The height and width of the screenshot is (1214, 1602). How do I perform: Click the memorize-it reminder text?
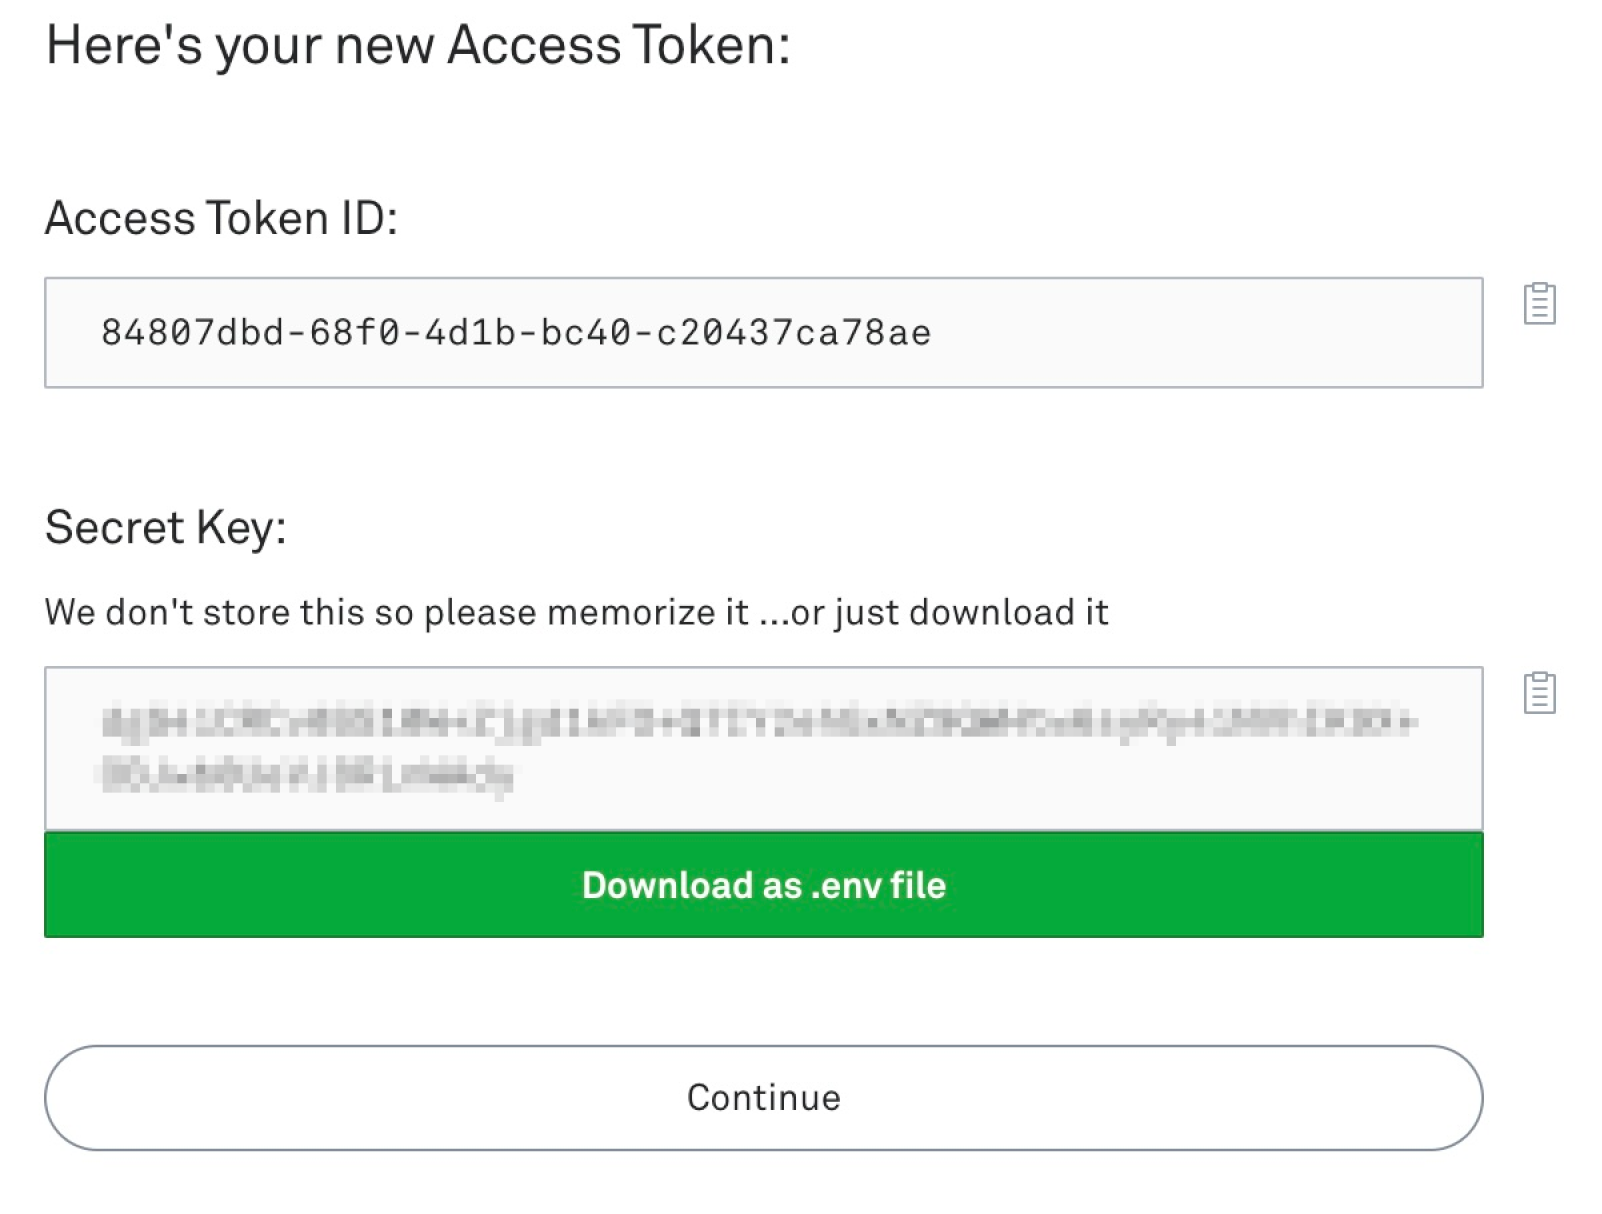tap(576, 611)
